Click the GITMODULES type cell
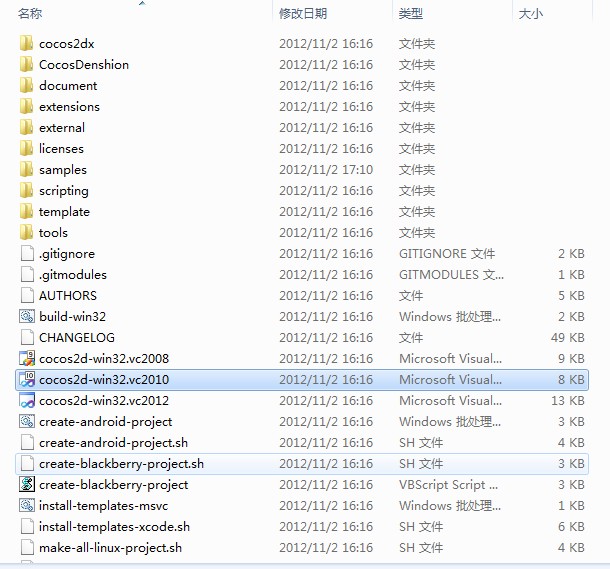Viewport: 610px width, 569px height. (x=451, y=275)
